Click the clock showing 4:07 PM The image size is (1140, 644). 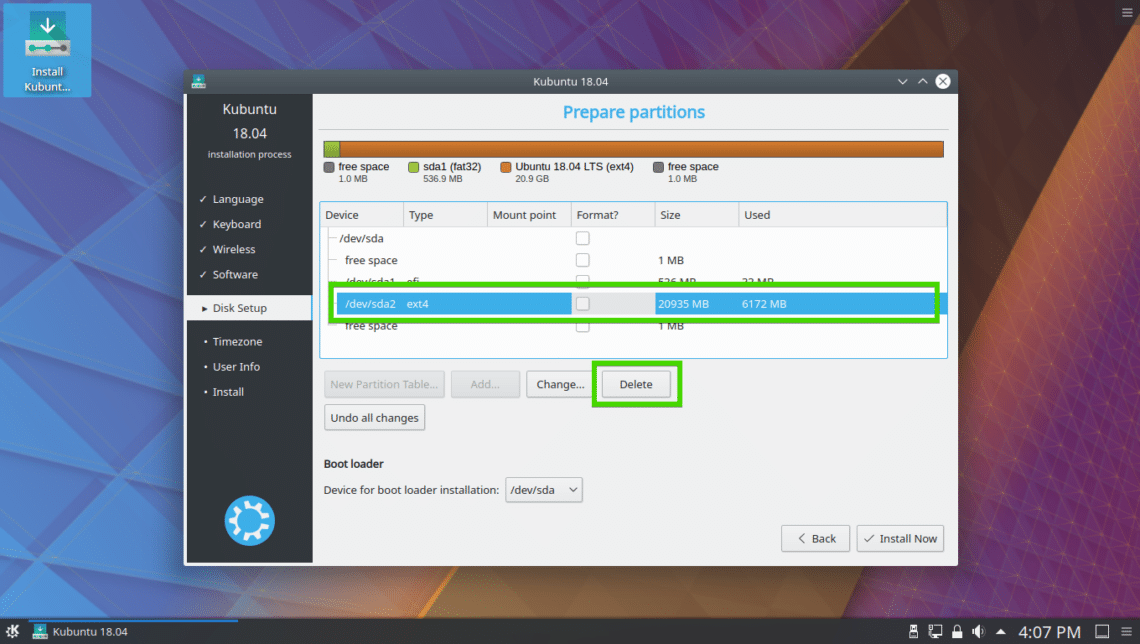tap(1049, 632)
